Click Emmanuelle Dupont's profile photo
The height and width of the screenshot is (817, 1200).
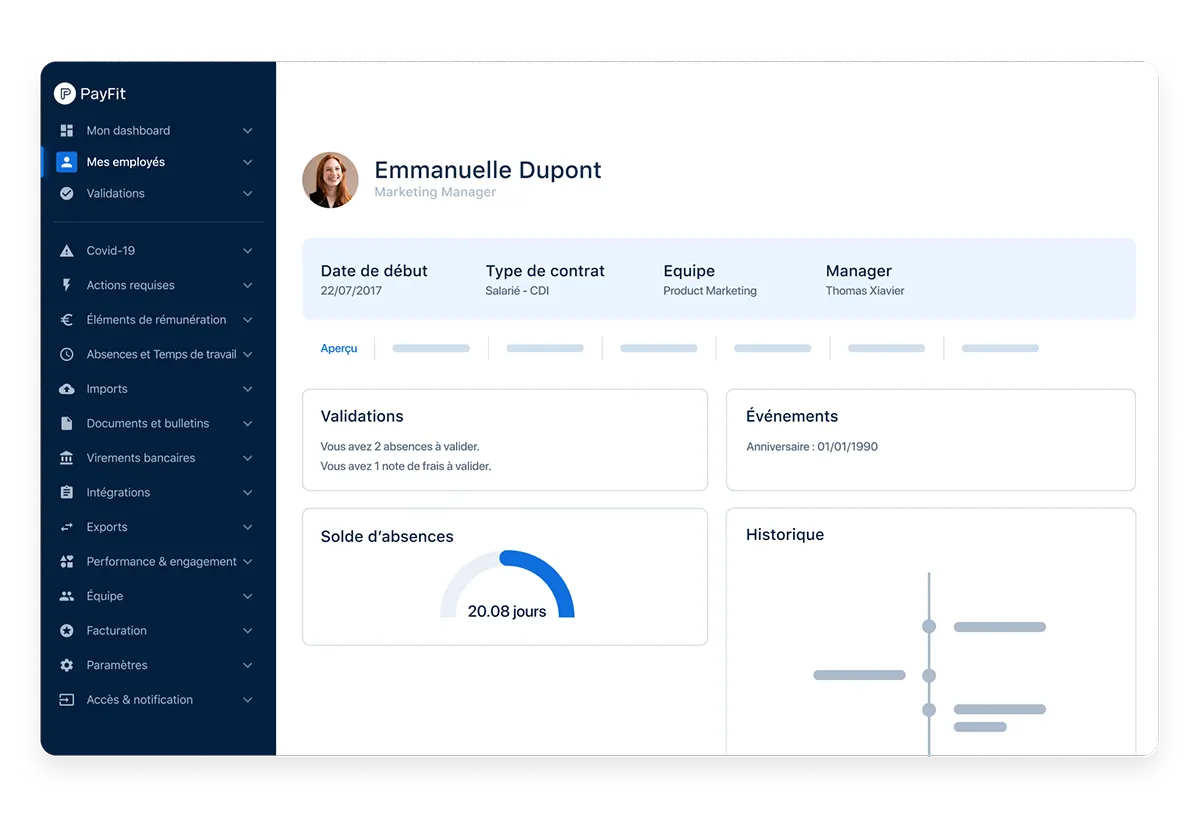coord(330,180)
